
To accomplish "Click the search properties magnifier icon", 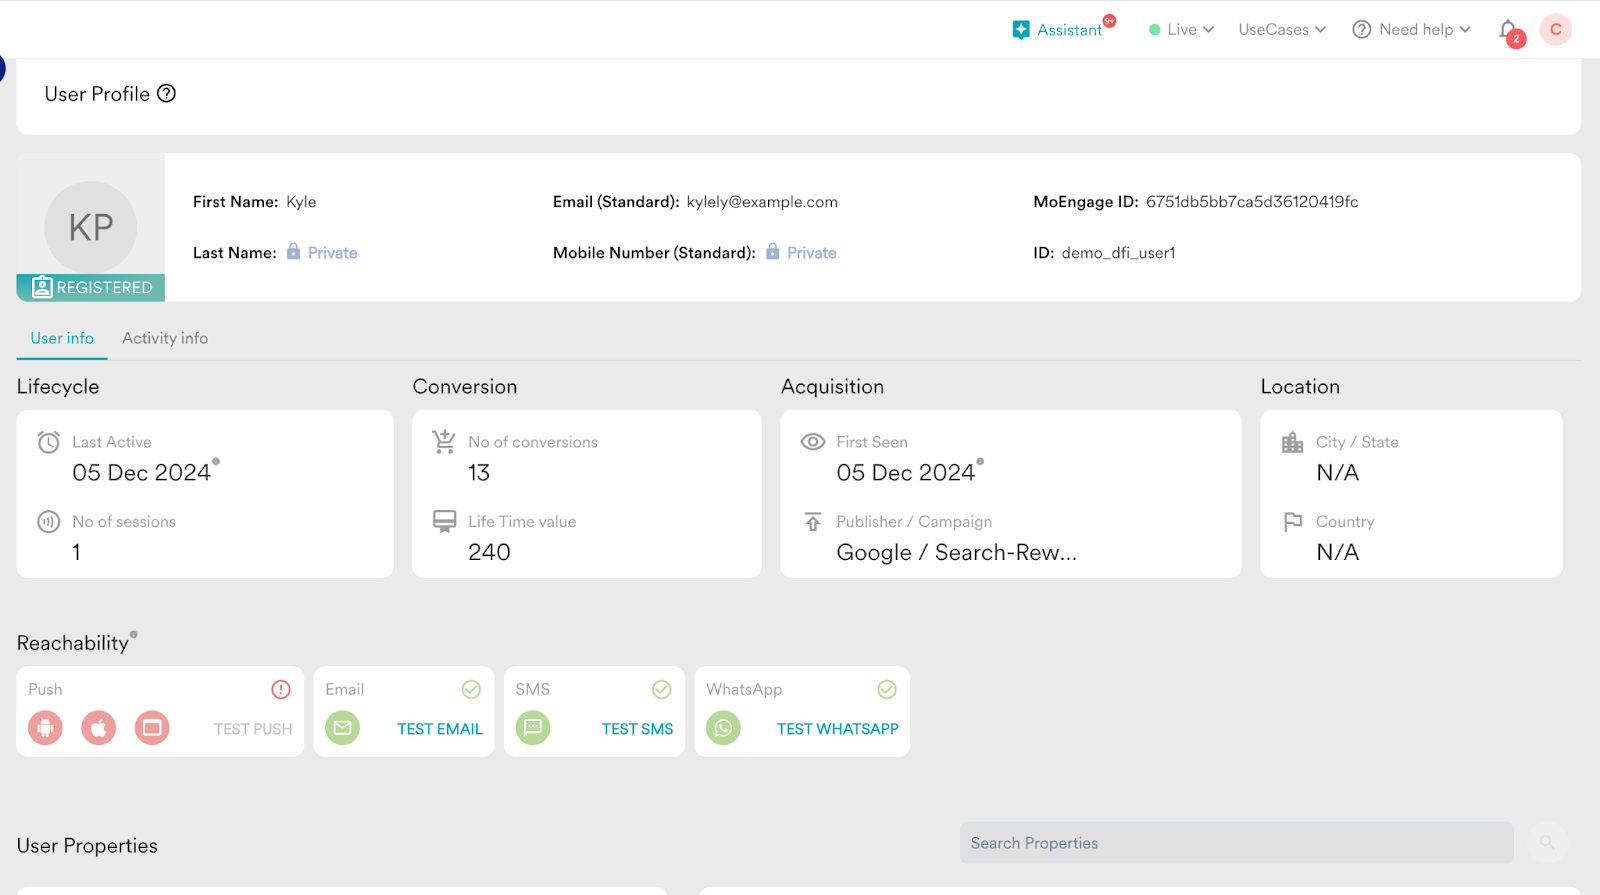I will click(1547, 842).
